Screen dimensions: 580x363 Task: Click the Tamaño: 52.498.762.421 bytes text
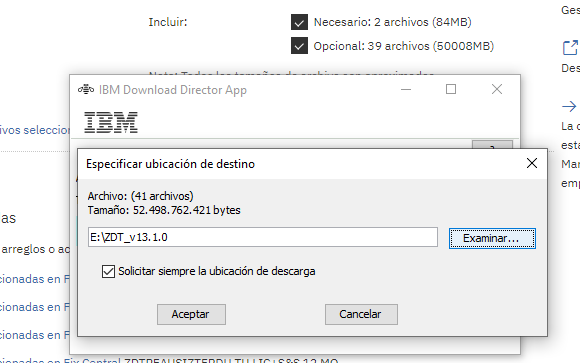(164, 210)
